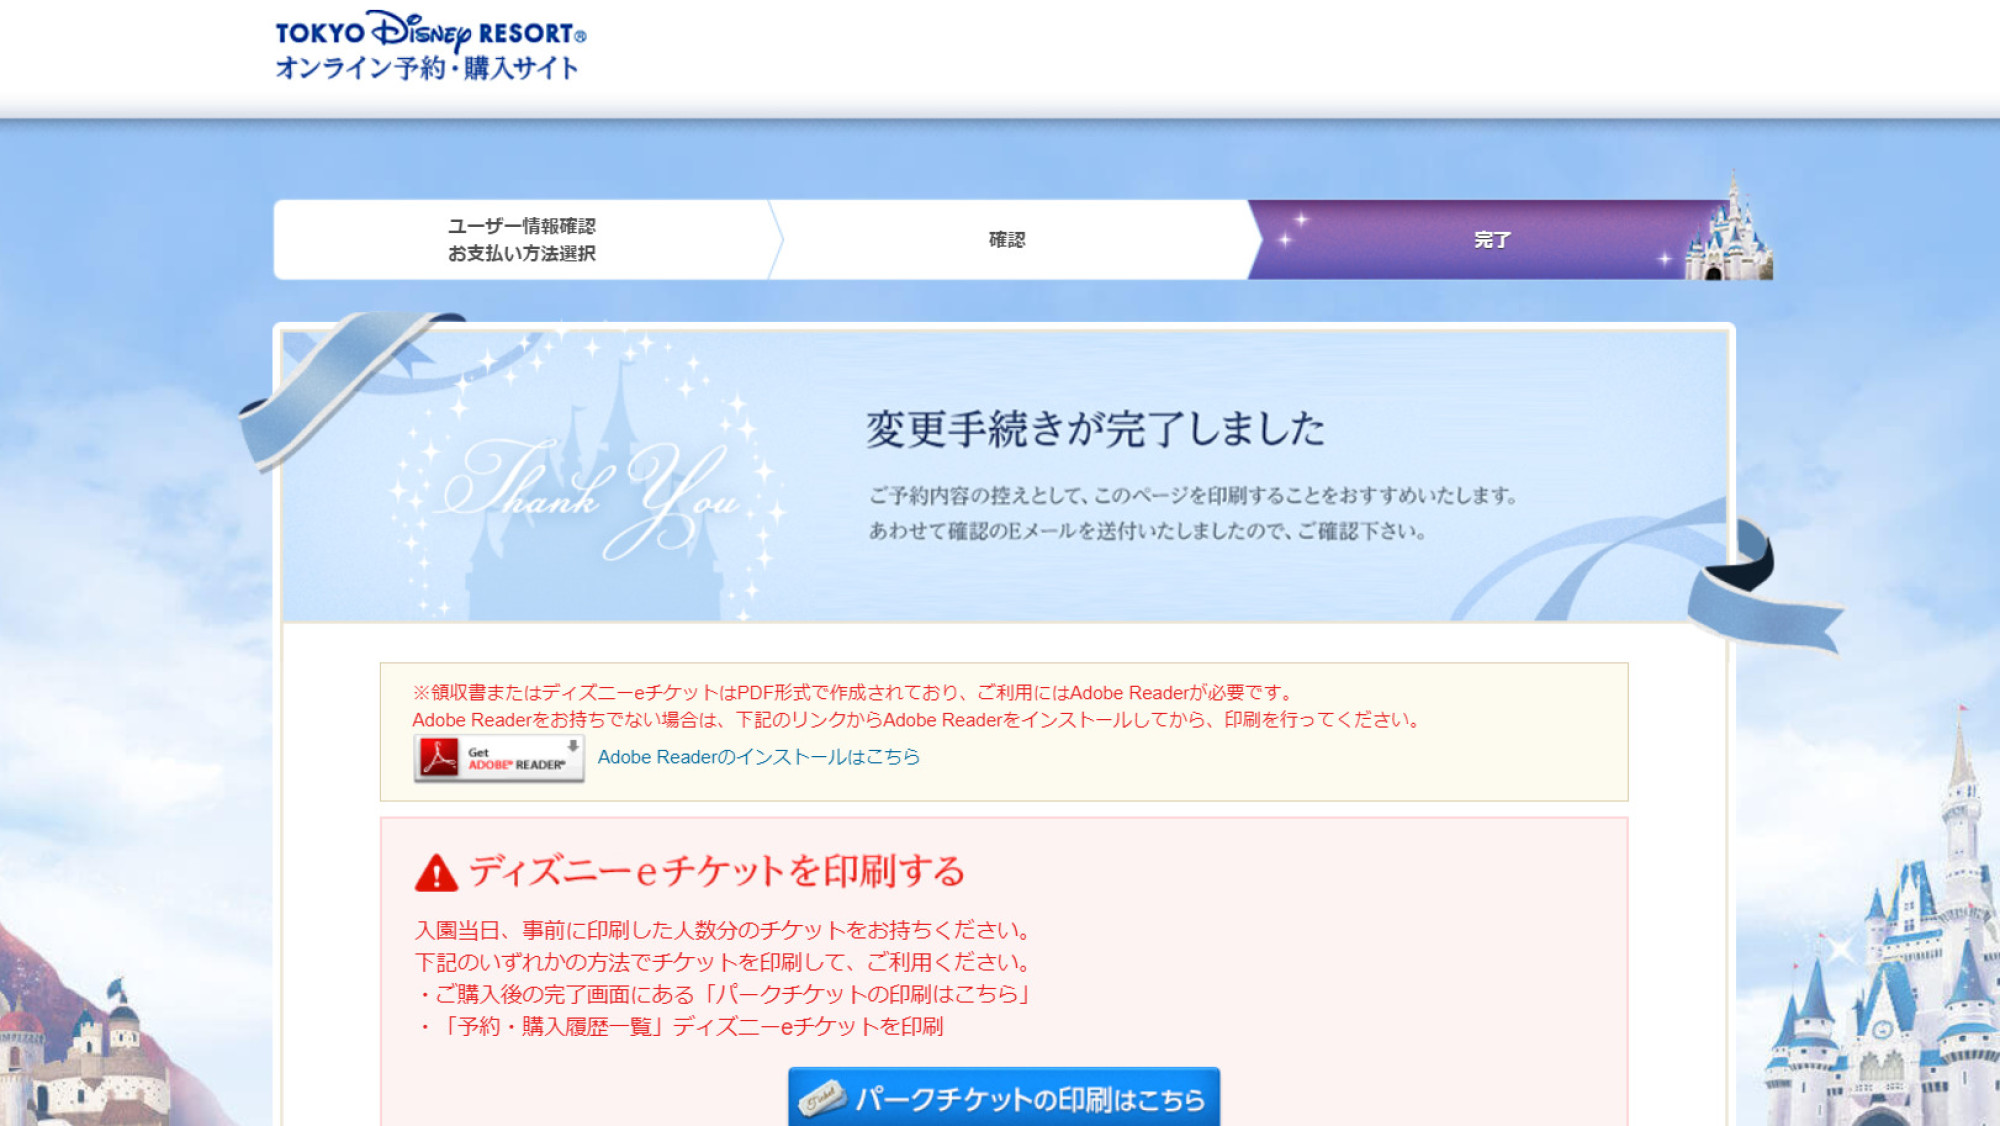The width and height of the screenshot is (2000, 1126).
Task: Click the line starting 下記のいずれかの方法で
Action: 723,962
